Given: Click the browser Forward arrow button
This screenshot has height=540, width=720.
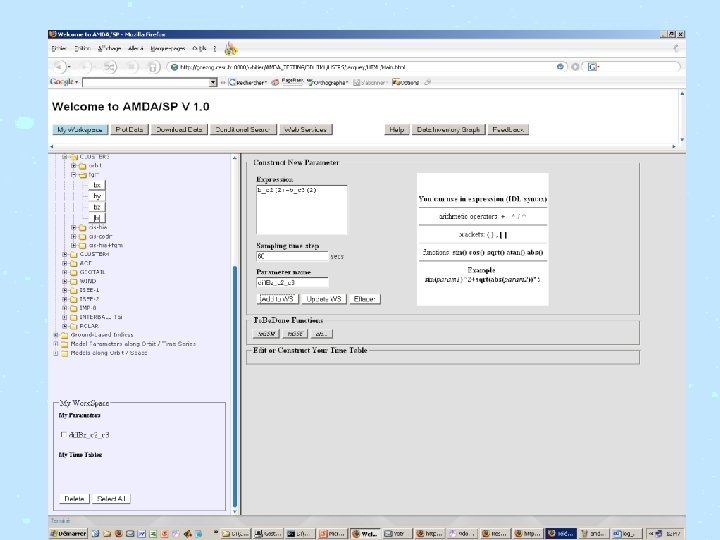Looking at the screenshot, I should point(84,67).
